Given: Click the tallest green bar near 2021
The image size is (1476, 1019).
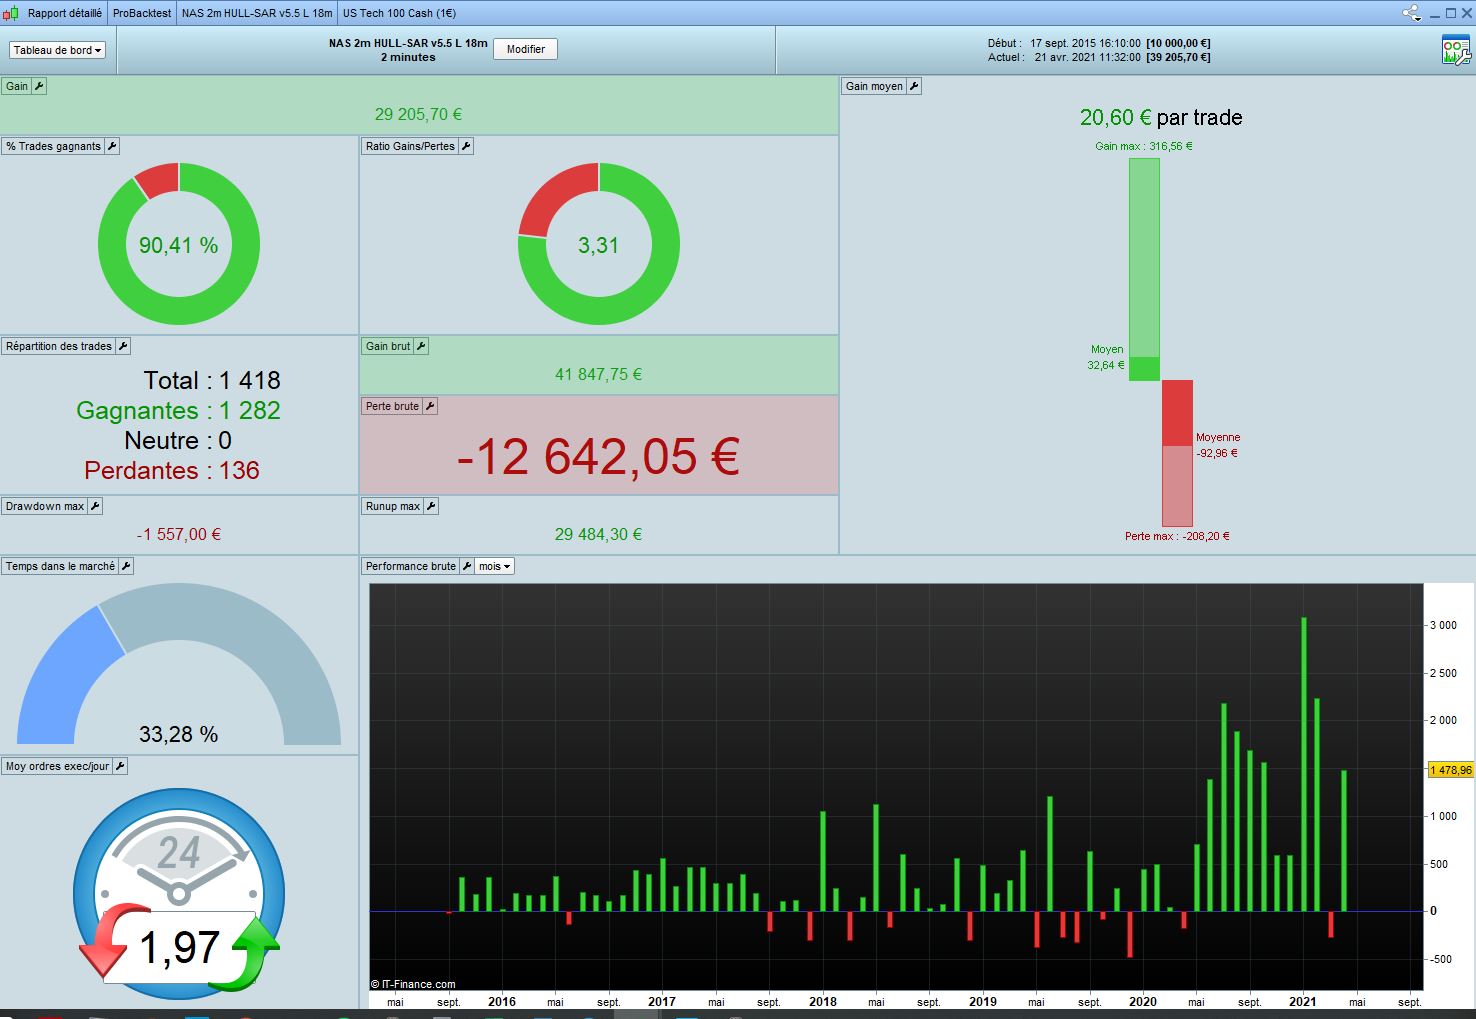Looking at the screenshot, I should tap(1304, 764).
